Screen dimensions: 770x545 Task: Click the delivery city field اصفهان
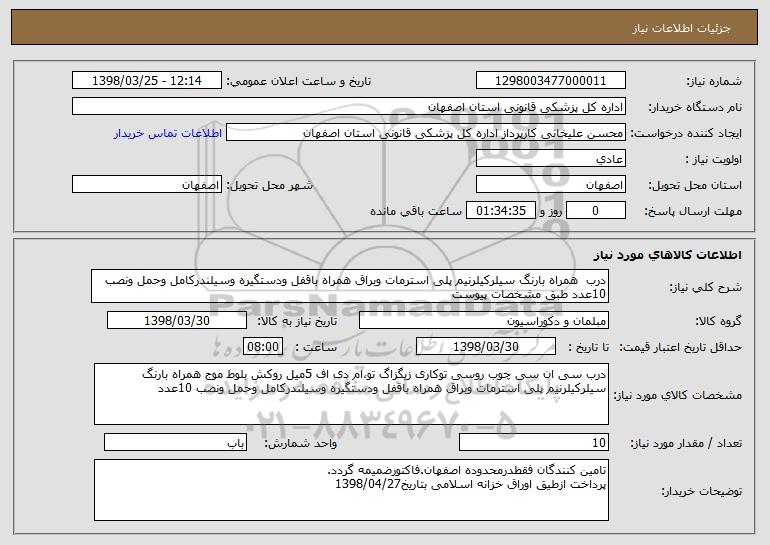tap(147, 185)
